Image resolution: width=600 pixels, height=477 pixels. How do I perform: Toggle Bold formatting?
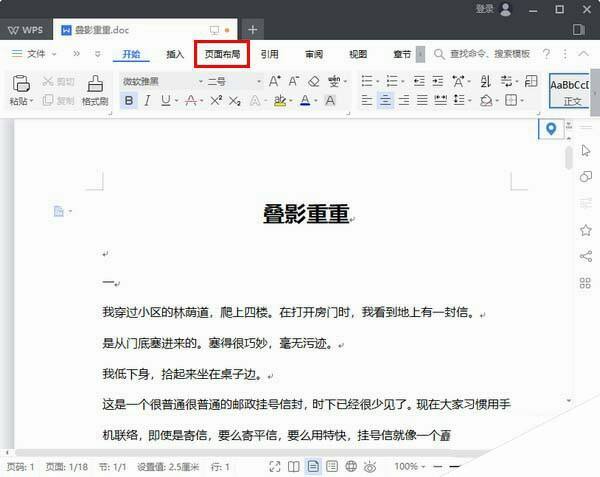coord(129,101)
